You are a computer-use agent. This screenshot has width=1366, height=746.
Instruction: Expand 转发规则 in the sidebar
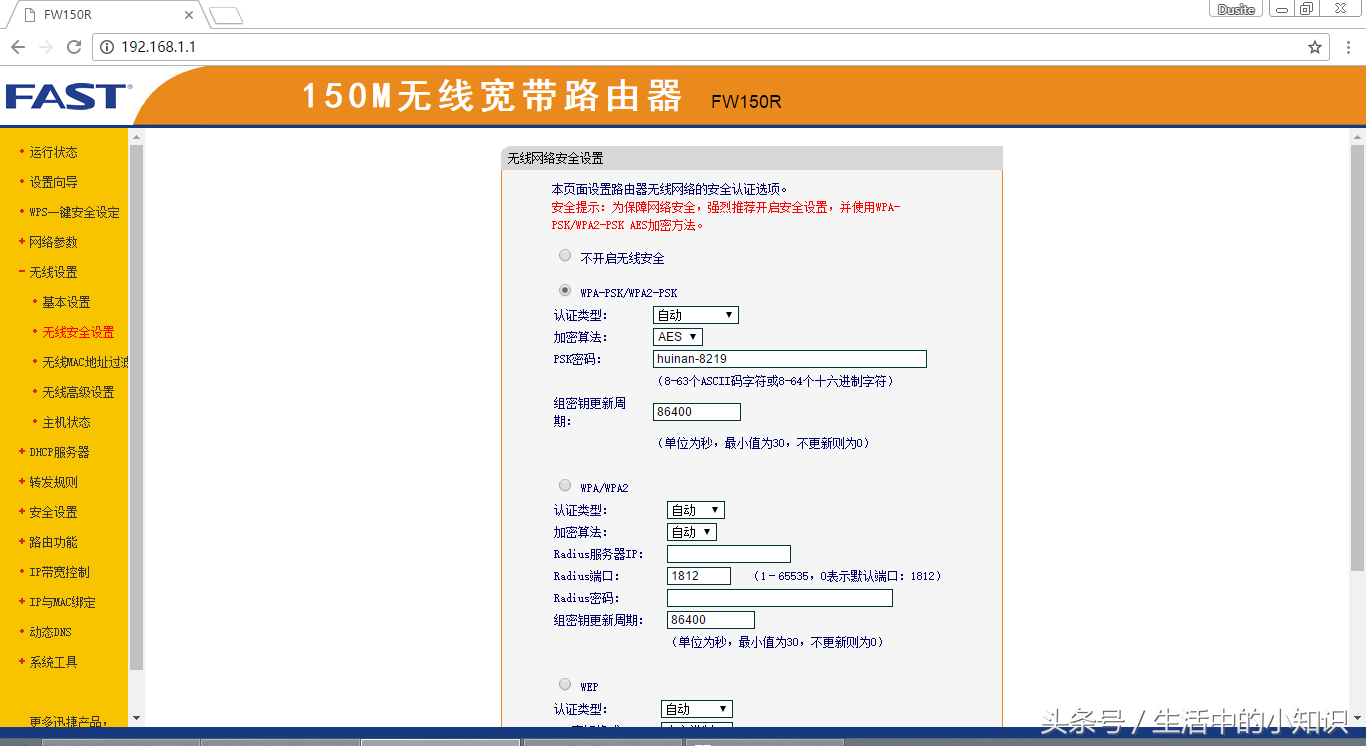pos(53,482)
